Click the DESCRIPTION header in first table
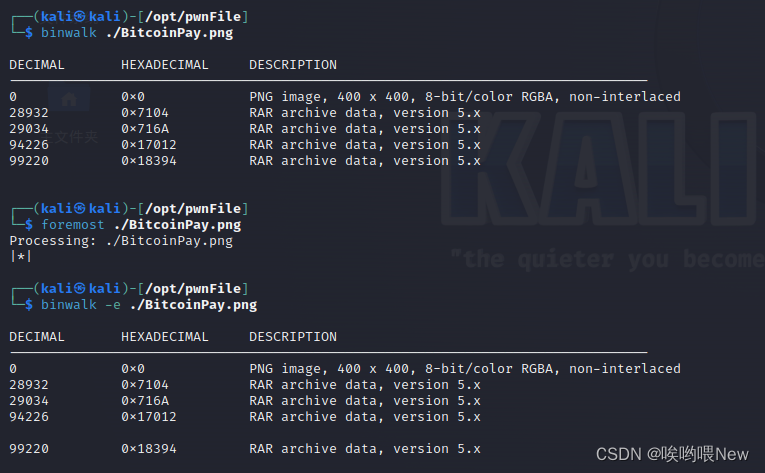765x473 pixels. 293,65
